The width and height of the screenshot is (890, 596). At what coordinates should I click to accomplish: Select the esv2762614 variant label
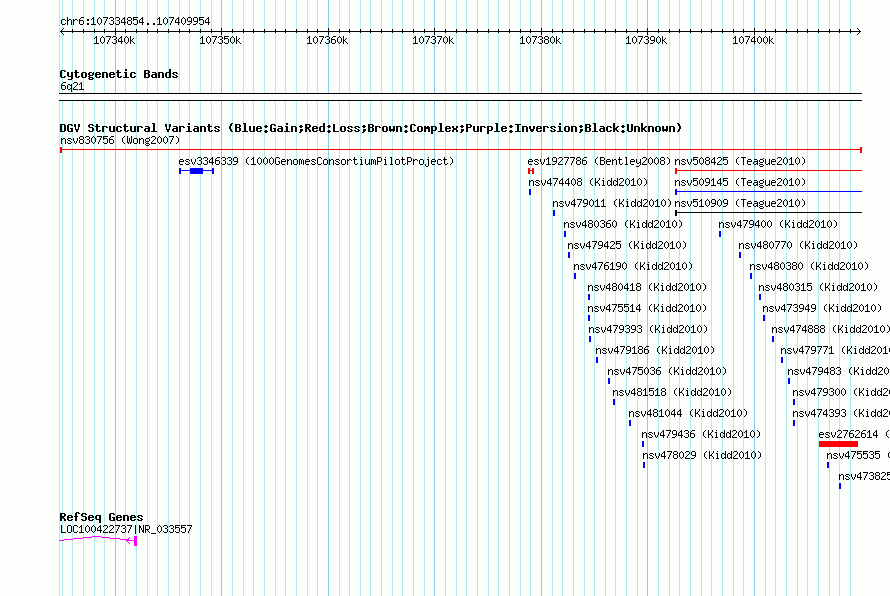click(854, 434)
